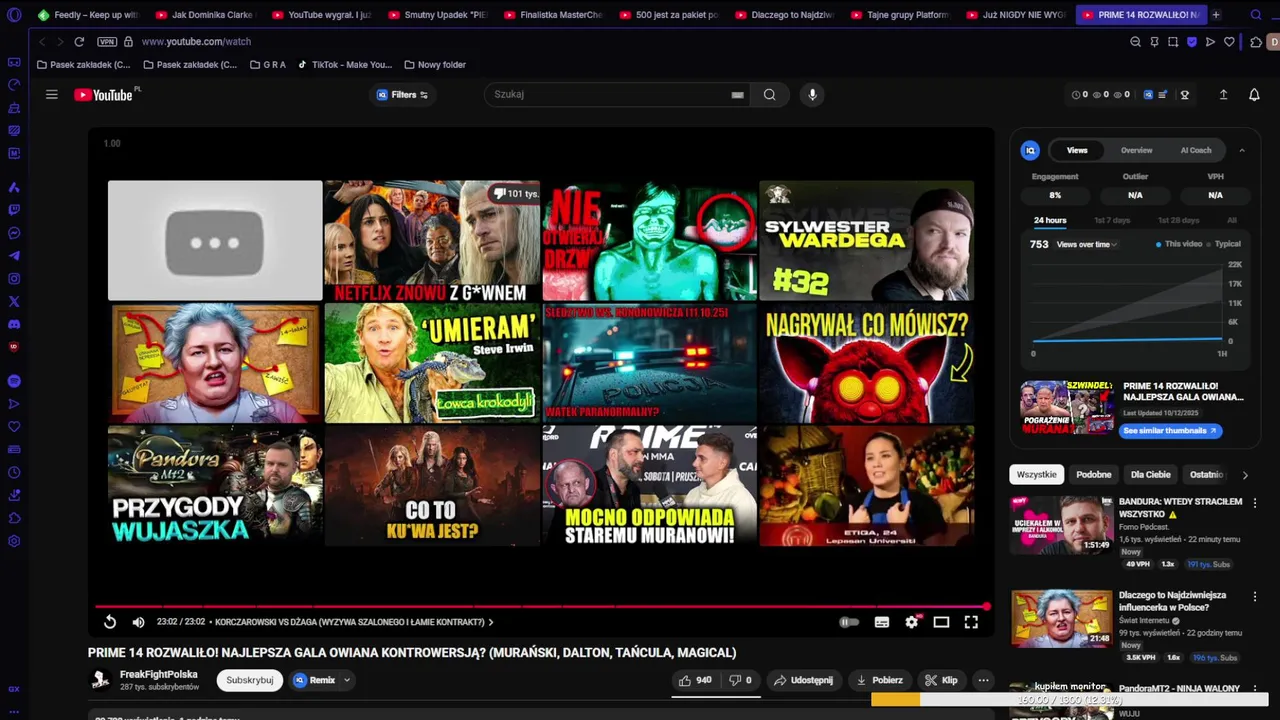Open video settings gear
The image size is (1280, 720).
911,622
